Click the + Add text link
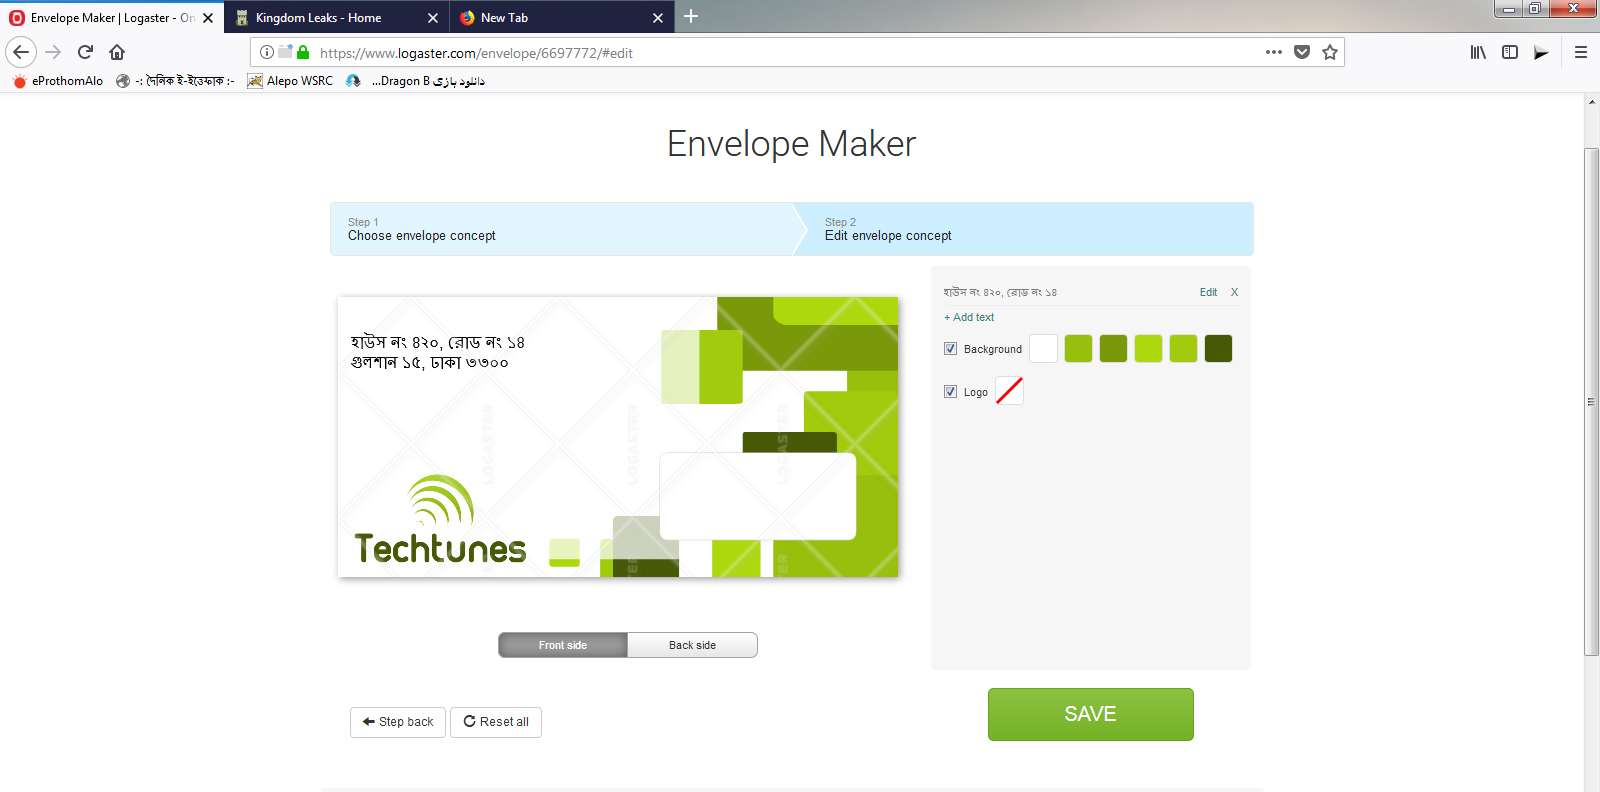Screen dimensions: 1600x792 point(969,317)
